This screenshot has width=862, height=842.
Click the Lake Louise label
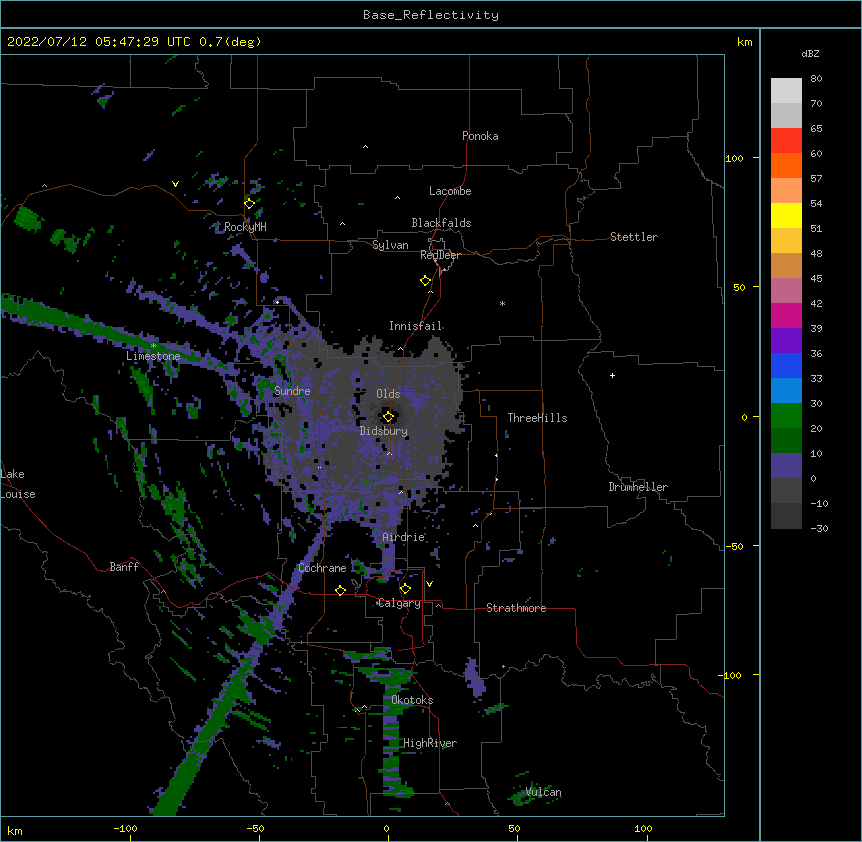click(18, 484)
